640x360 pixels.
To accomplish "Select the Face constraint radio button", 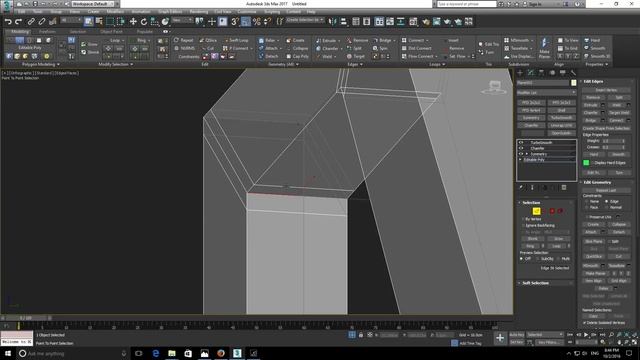I will pos(587,207).
